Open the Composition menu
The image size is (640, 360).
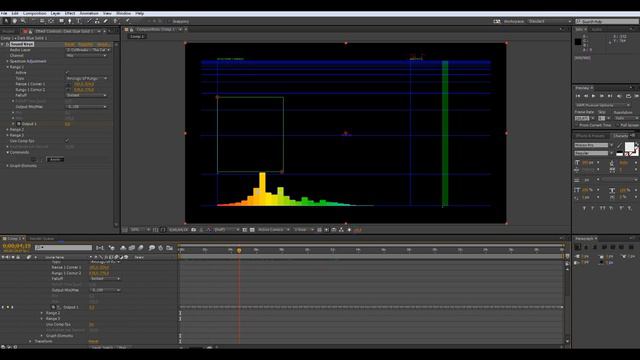pyautogui.click(x=35, y=13)
